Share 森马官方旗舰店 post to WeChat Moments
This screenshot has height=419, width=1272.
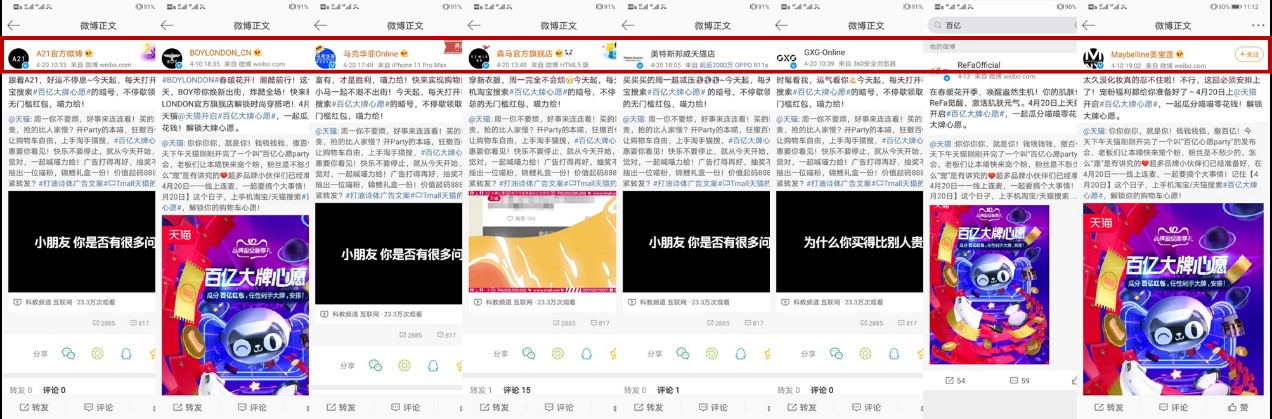(557, 353)
